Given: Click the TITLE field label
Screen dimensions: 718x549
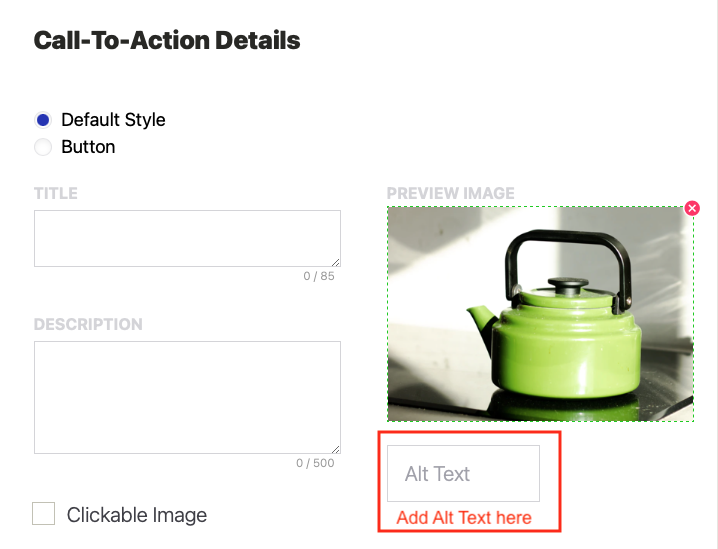Looking at the screenshot, I should (x=56, y=193).
